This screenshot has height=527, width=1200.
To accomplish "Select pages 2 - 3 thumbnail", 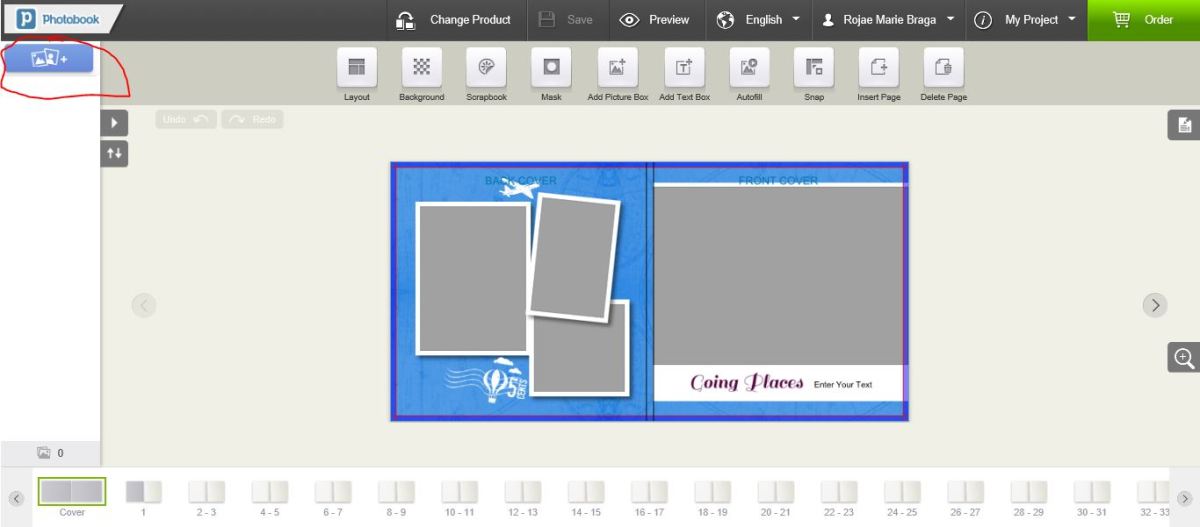I will [x=206, y=492].
